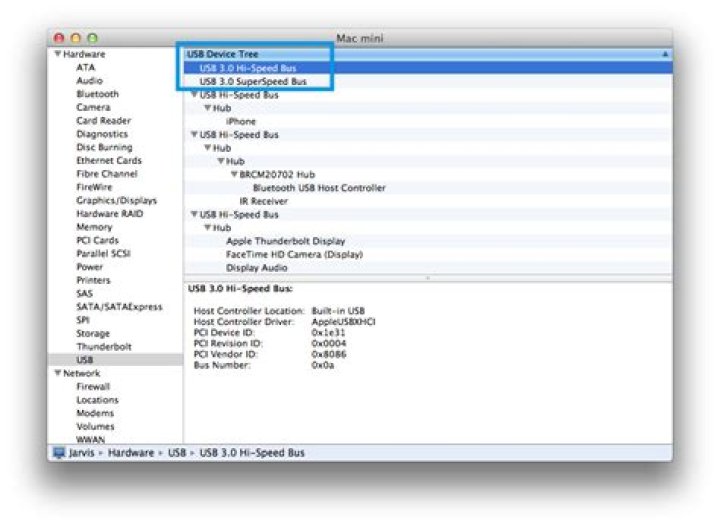Image resolution: width=720 pixels, height=527 pixels.
Task: Select PCI Cards in sidebar
Action: 97,241
